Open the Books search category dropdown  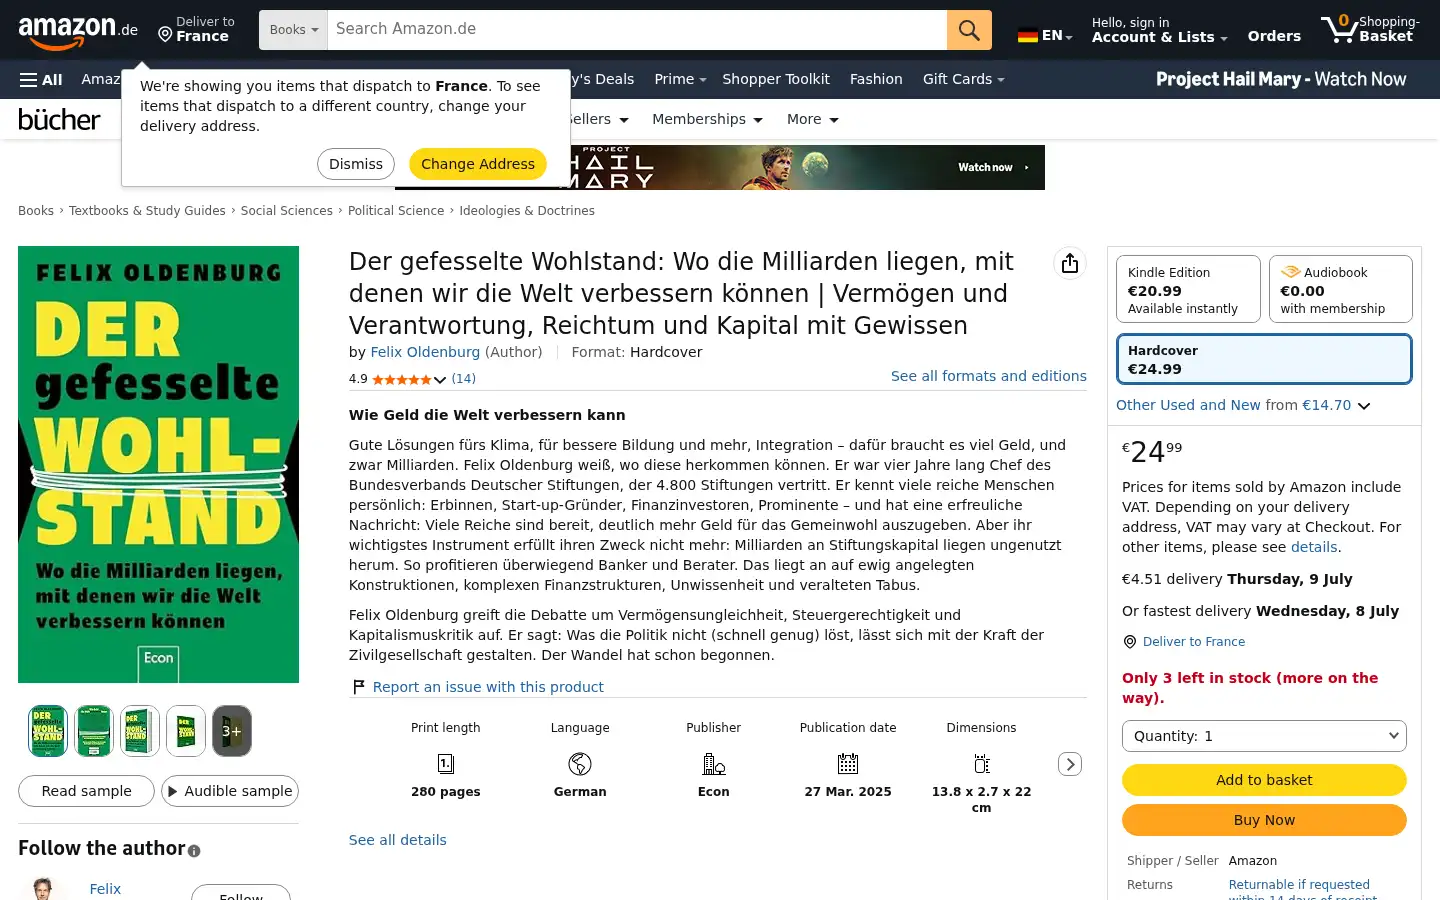(293, 30)
